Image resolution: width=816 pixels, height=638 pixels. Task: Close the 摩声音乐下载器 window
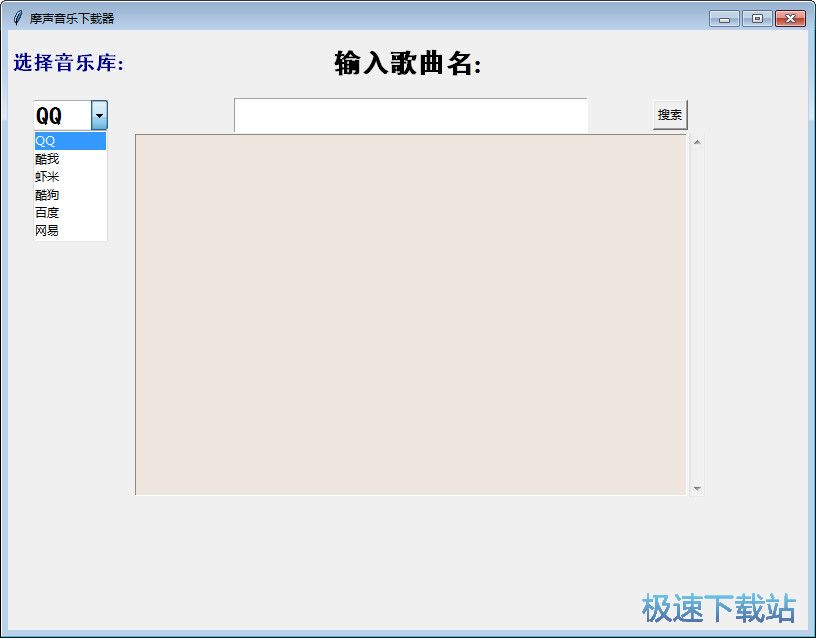790,18
